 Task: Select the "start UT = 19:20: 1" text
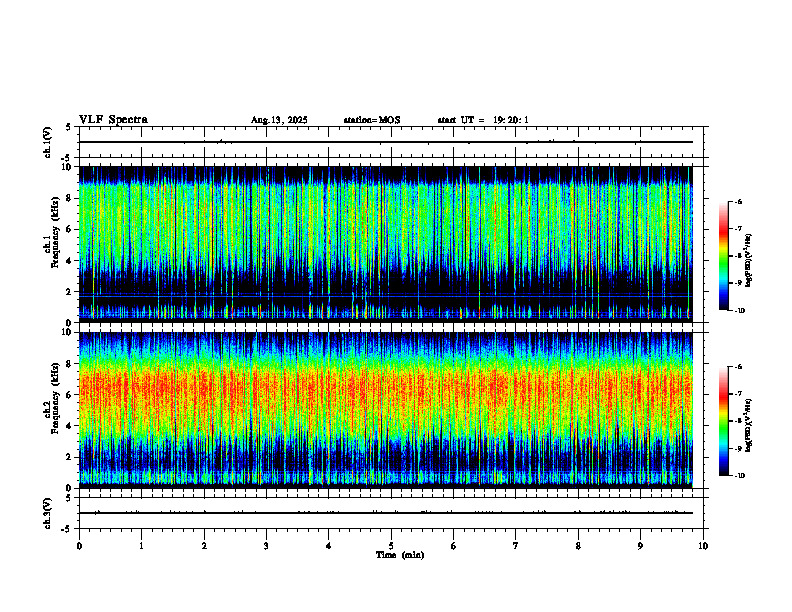point(483,120)
